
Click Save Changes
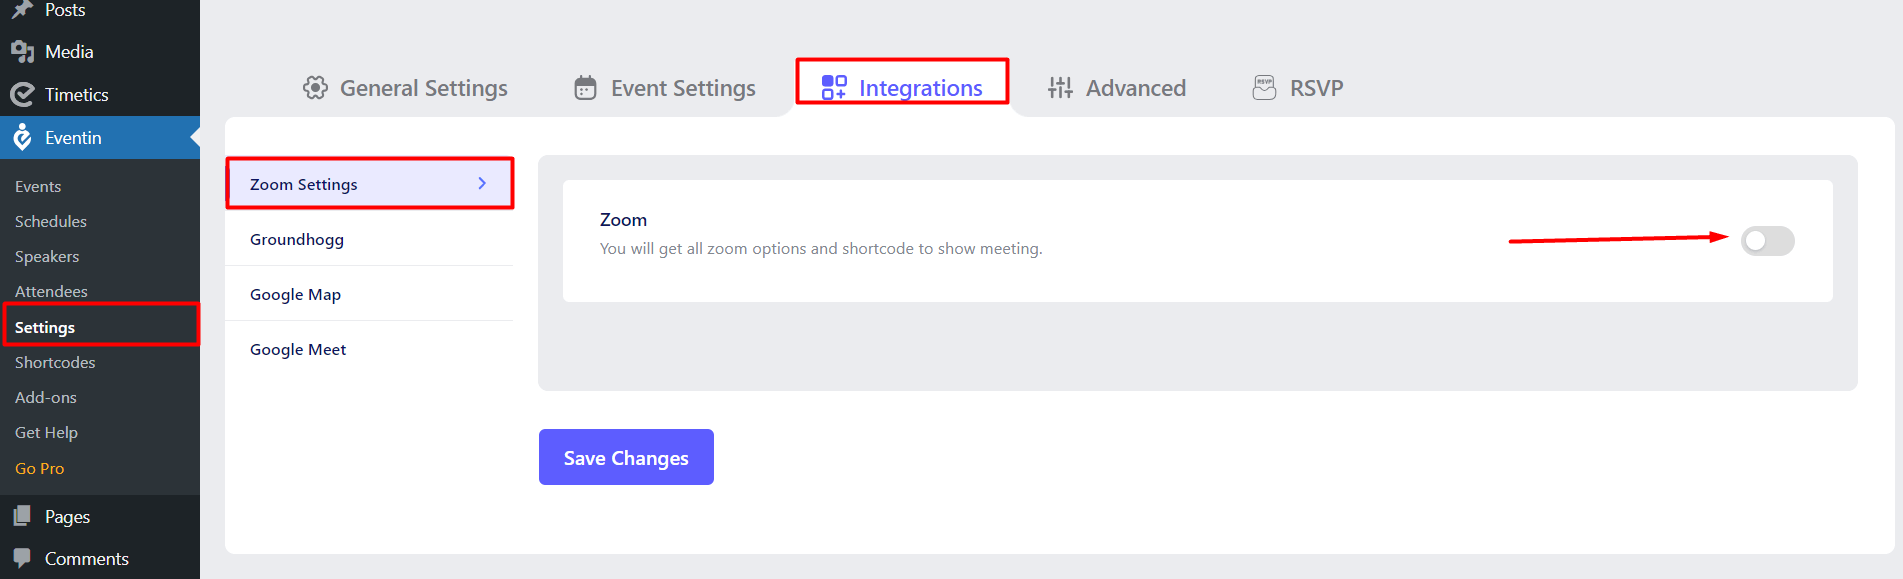pos(626,457)
